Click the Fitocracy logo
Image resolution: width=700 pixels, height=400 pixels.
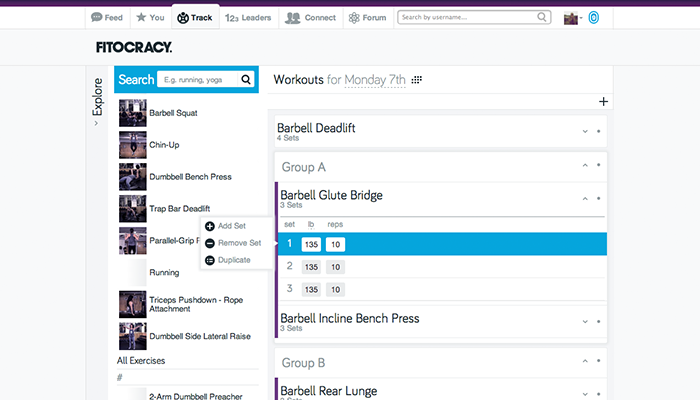pos(134,47)
